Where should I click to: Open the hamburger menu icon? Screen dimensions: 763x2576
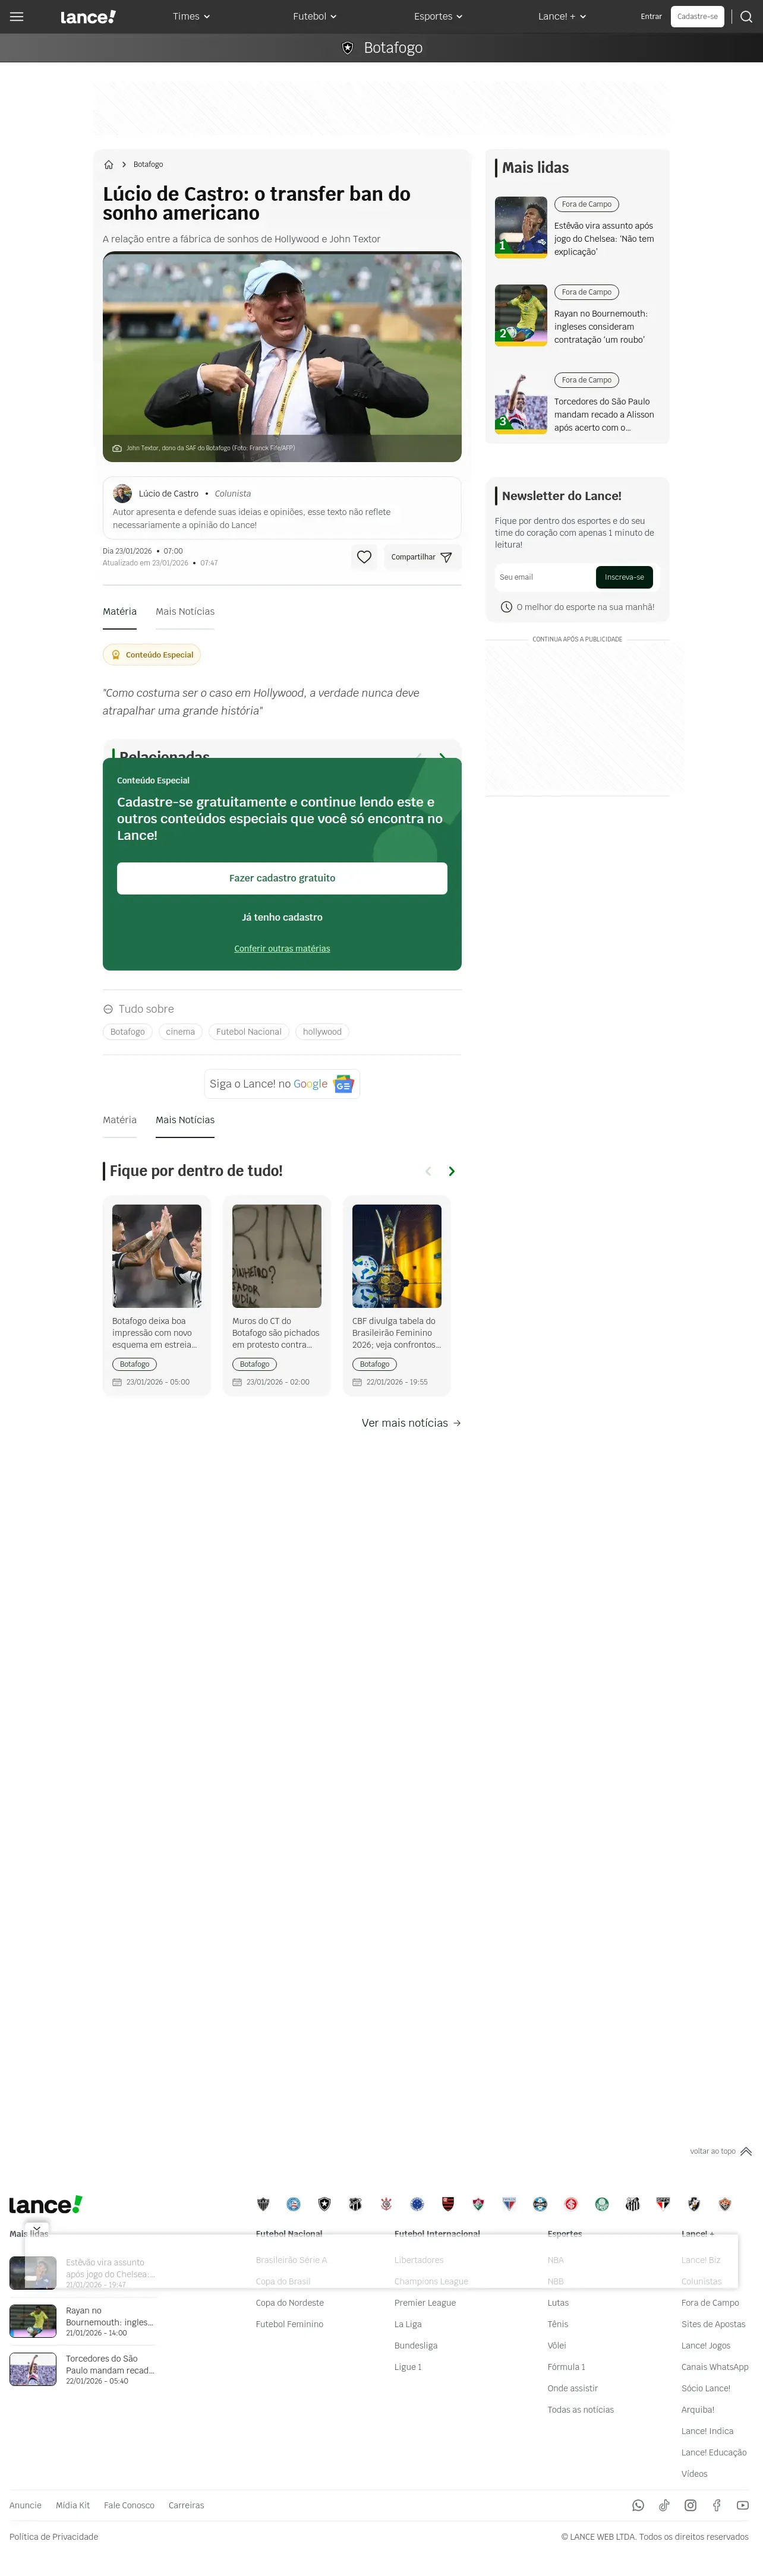coord(16,16)
